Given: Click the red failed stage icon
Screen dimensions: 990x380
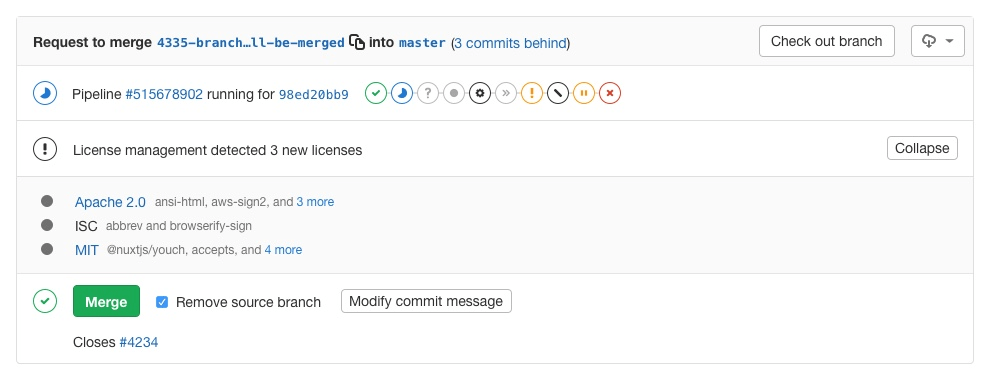Looking at the screenshot, I should [x=609, y=94].
